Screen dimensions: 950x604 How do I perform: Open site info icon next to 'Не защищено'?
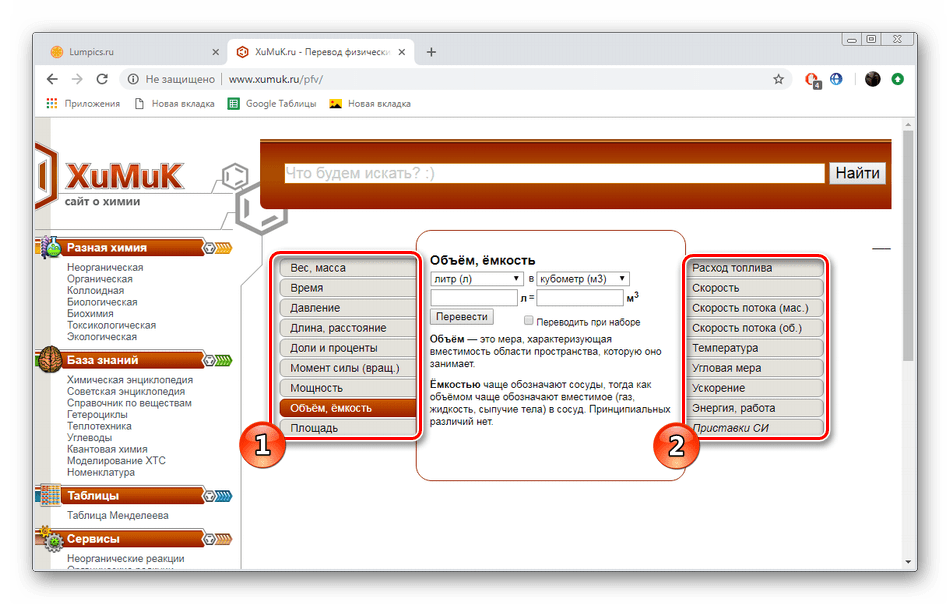pyautogui.click(x=133, y=79)
